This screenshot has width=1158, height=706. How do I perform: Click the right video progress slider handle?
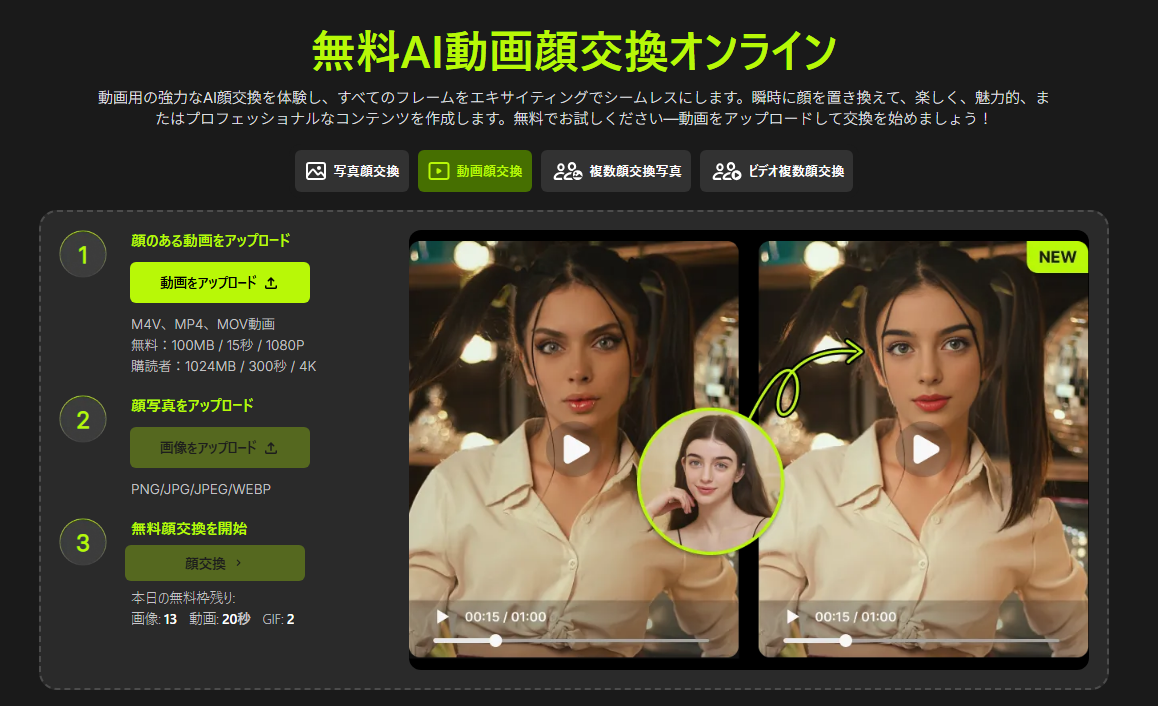tap(845, 640)
